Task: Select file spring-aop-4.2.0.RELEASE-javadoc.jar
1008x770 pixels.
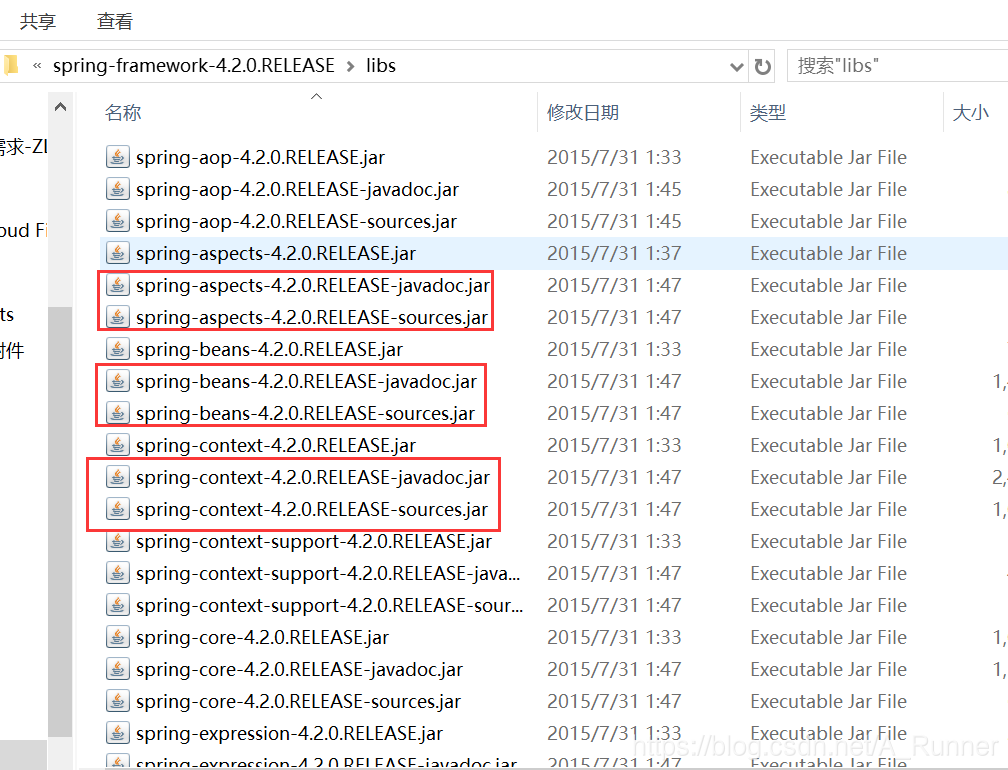Action: [298, 190]
